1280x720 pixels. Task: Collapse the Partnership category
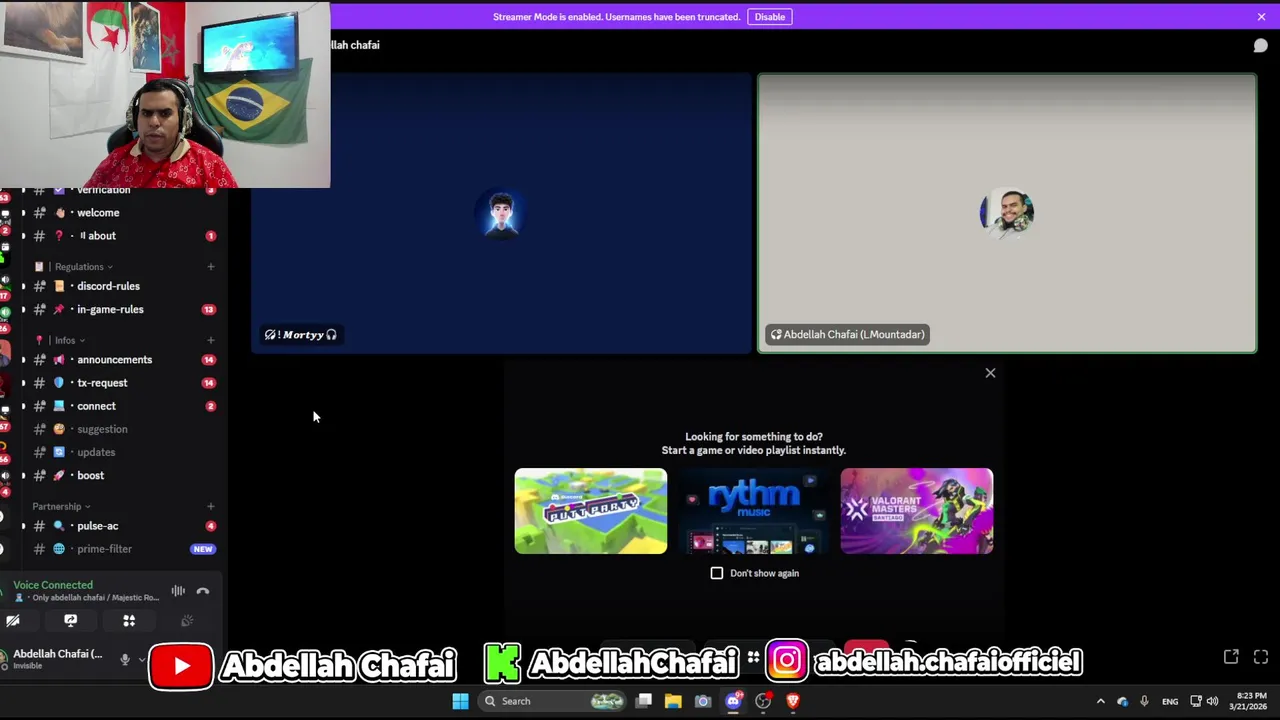[62, 506]
